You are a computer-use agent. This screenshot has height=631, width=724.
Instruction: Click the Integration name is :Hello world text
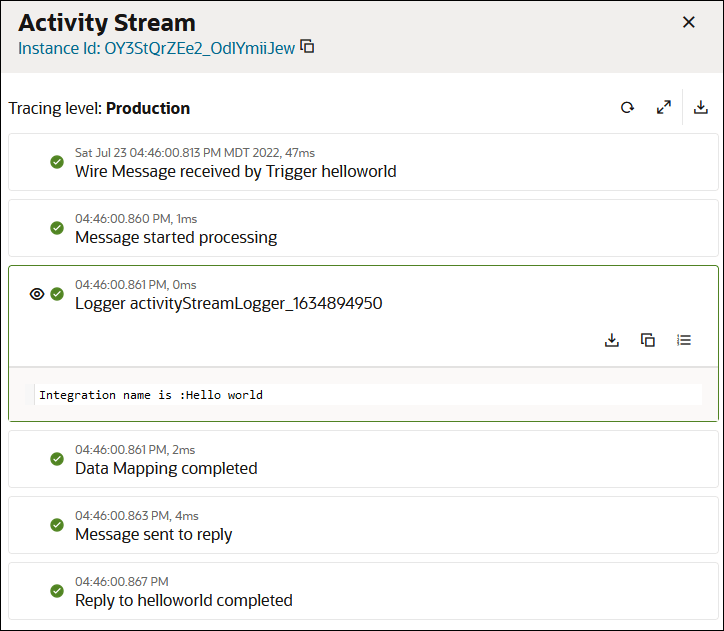151,395
